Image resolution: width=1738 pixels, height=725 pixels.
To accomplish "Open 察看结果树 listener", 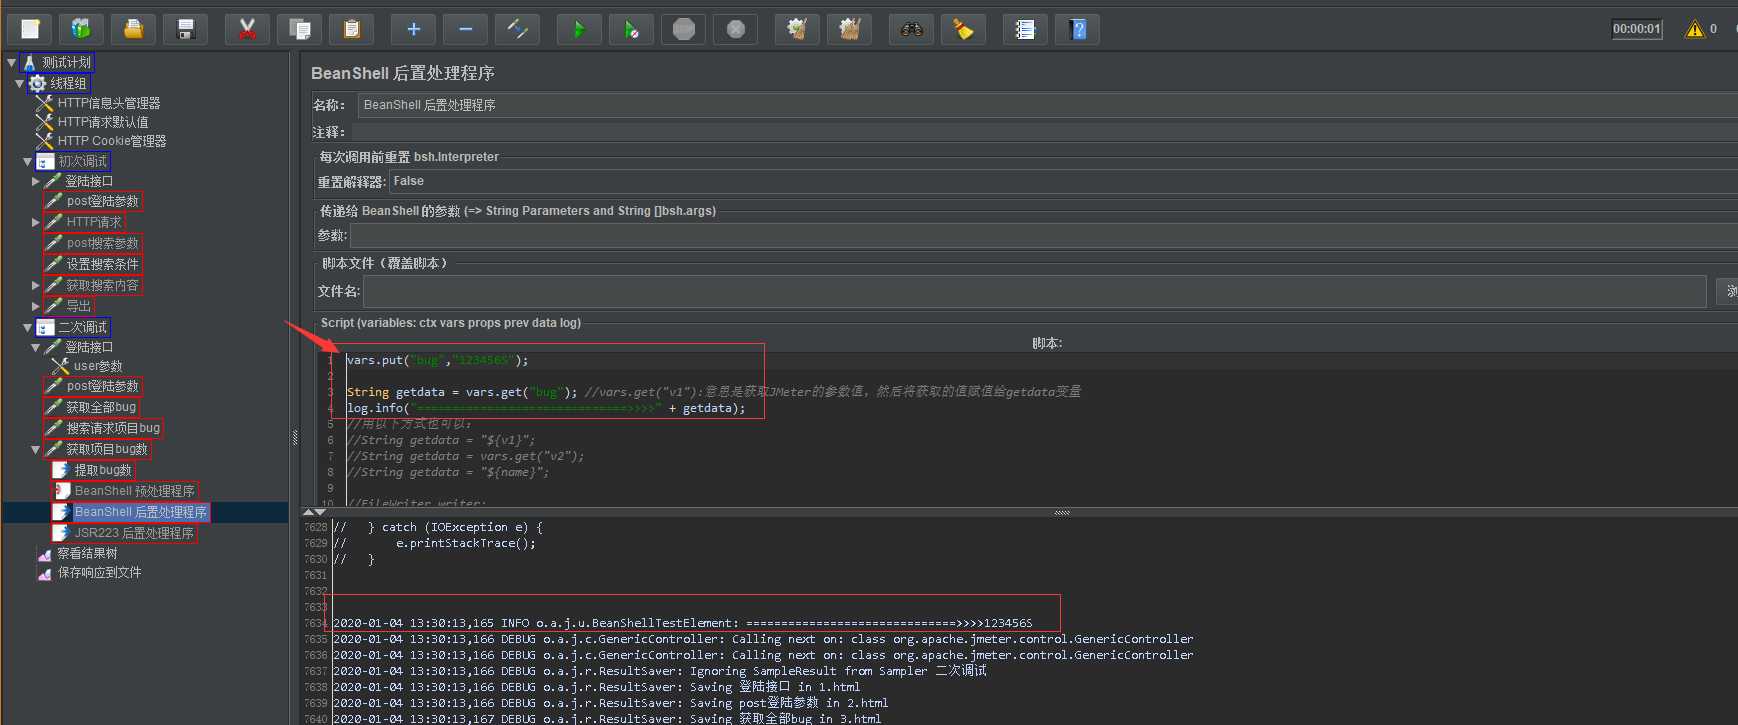I will click(87, 553).
